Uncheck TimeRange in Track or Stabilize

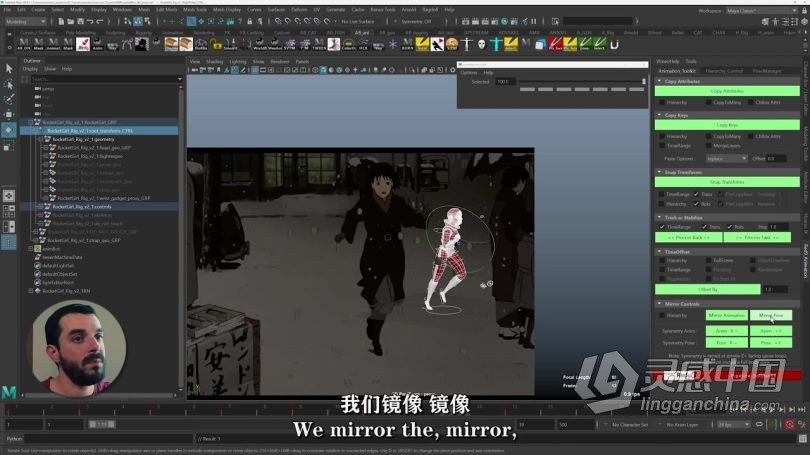click(x=662, y=227)
